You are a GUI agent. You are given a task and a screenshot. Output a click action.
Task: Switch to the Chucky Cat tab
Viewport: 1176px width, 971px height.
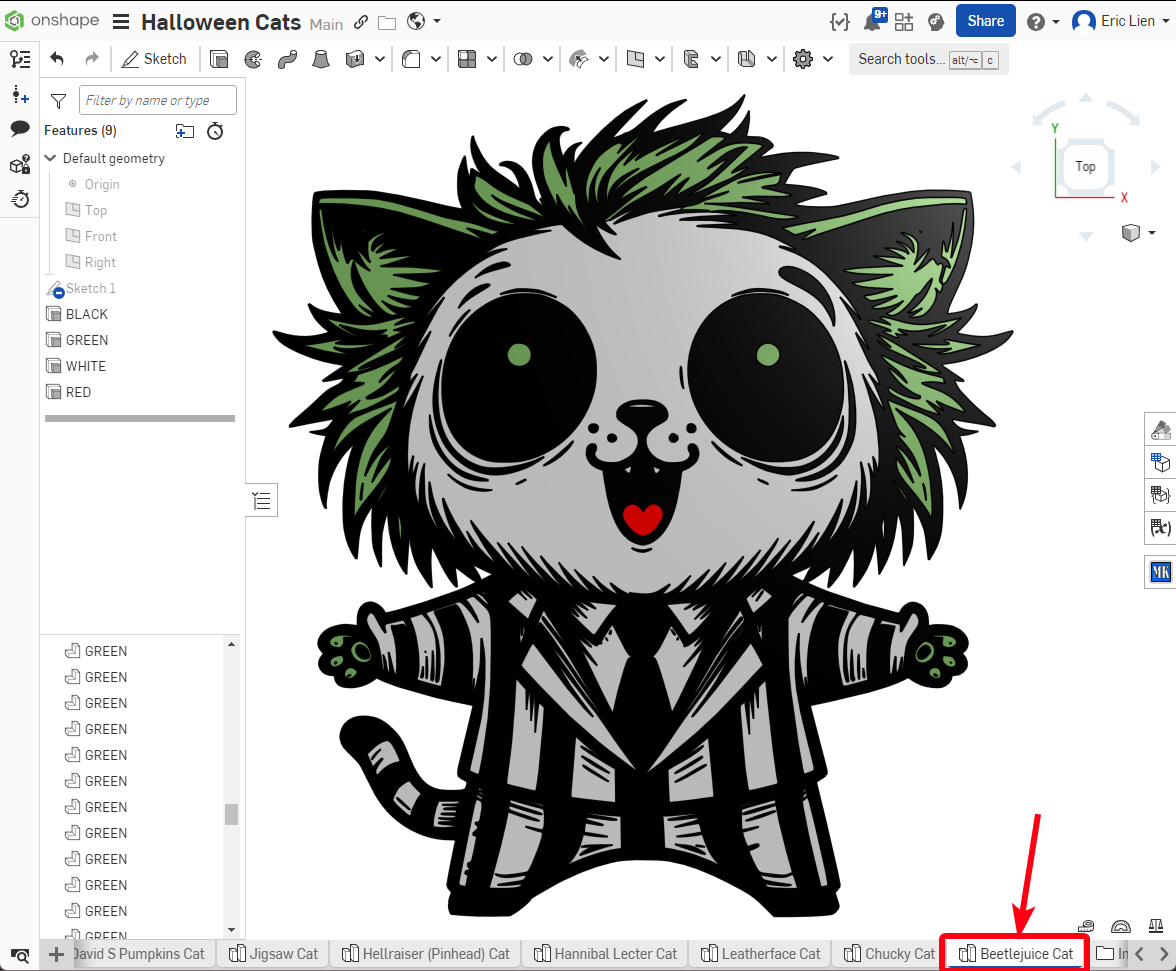tap(890, 954)
